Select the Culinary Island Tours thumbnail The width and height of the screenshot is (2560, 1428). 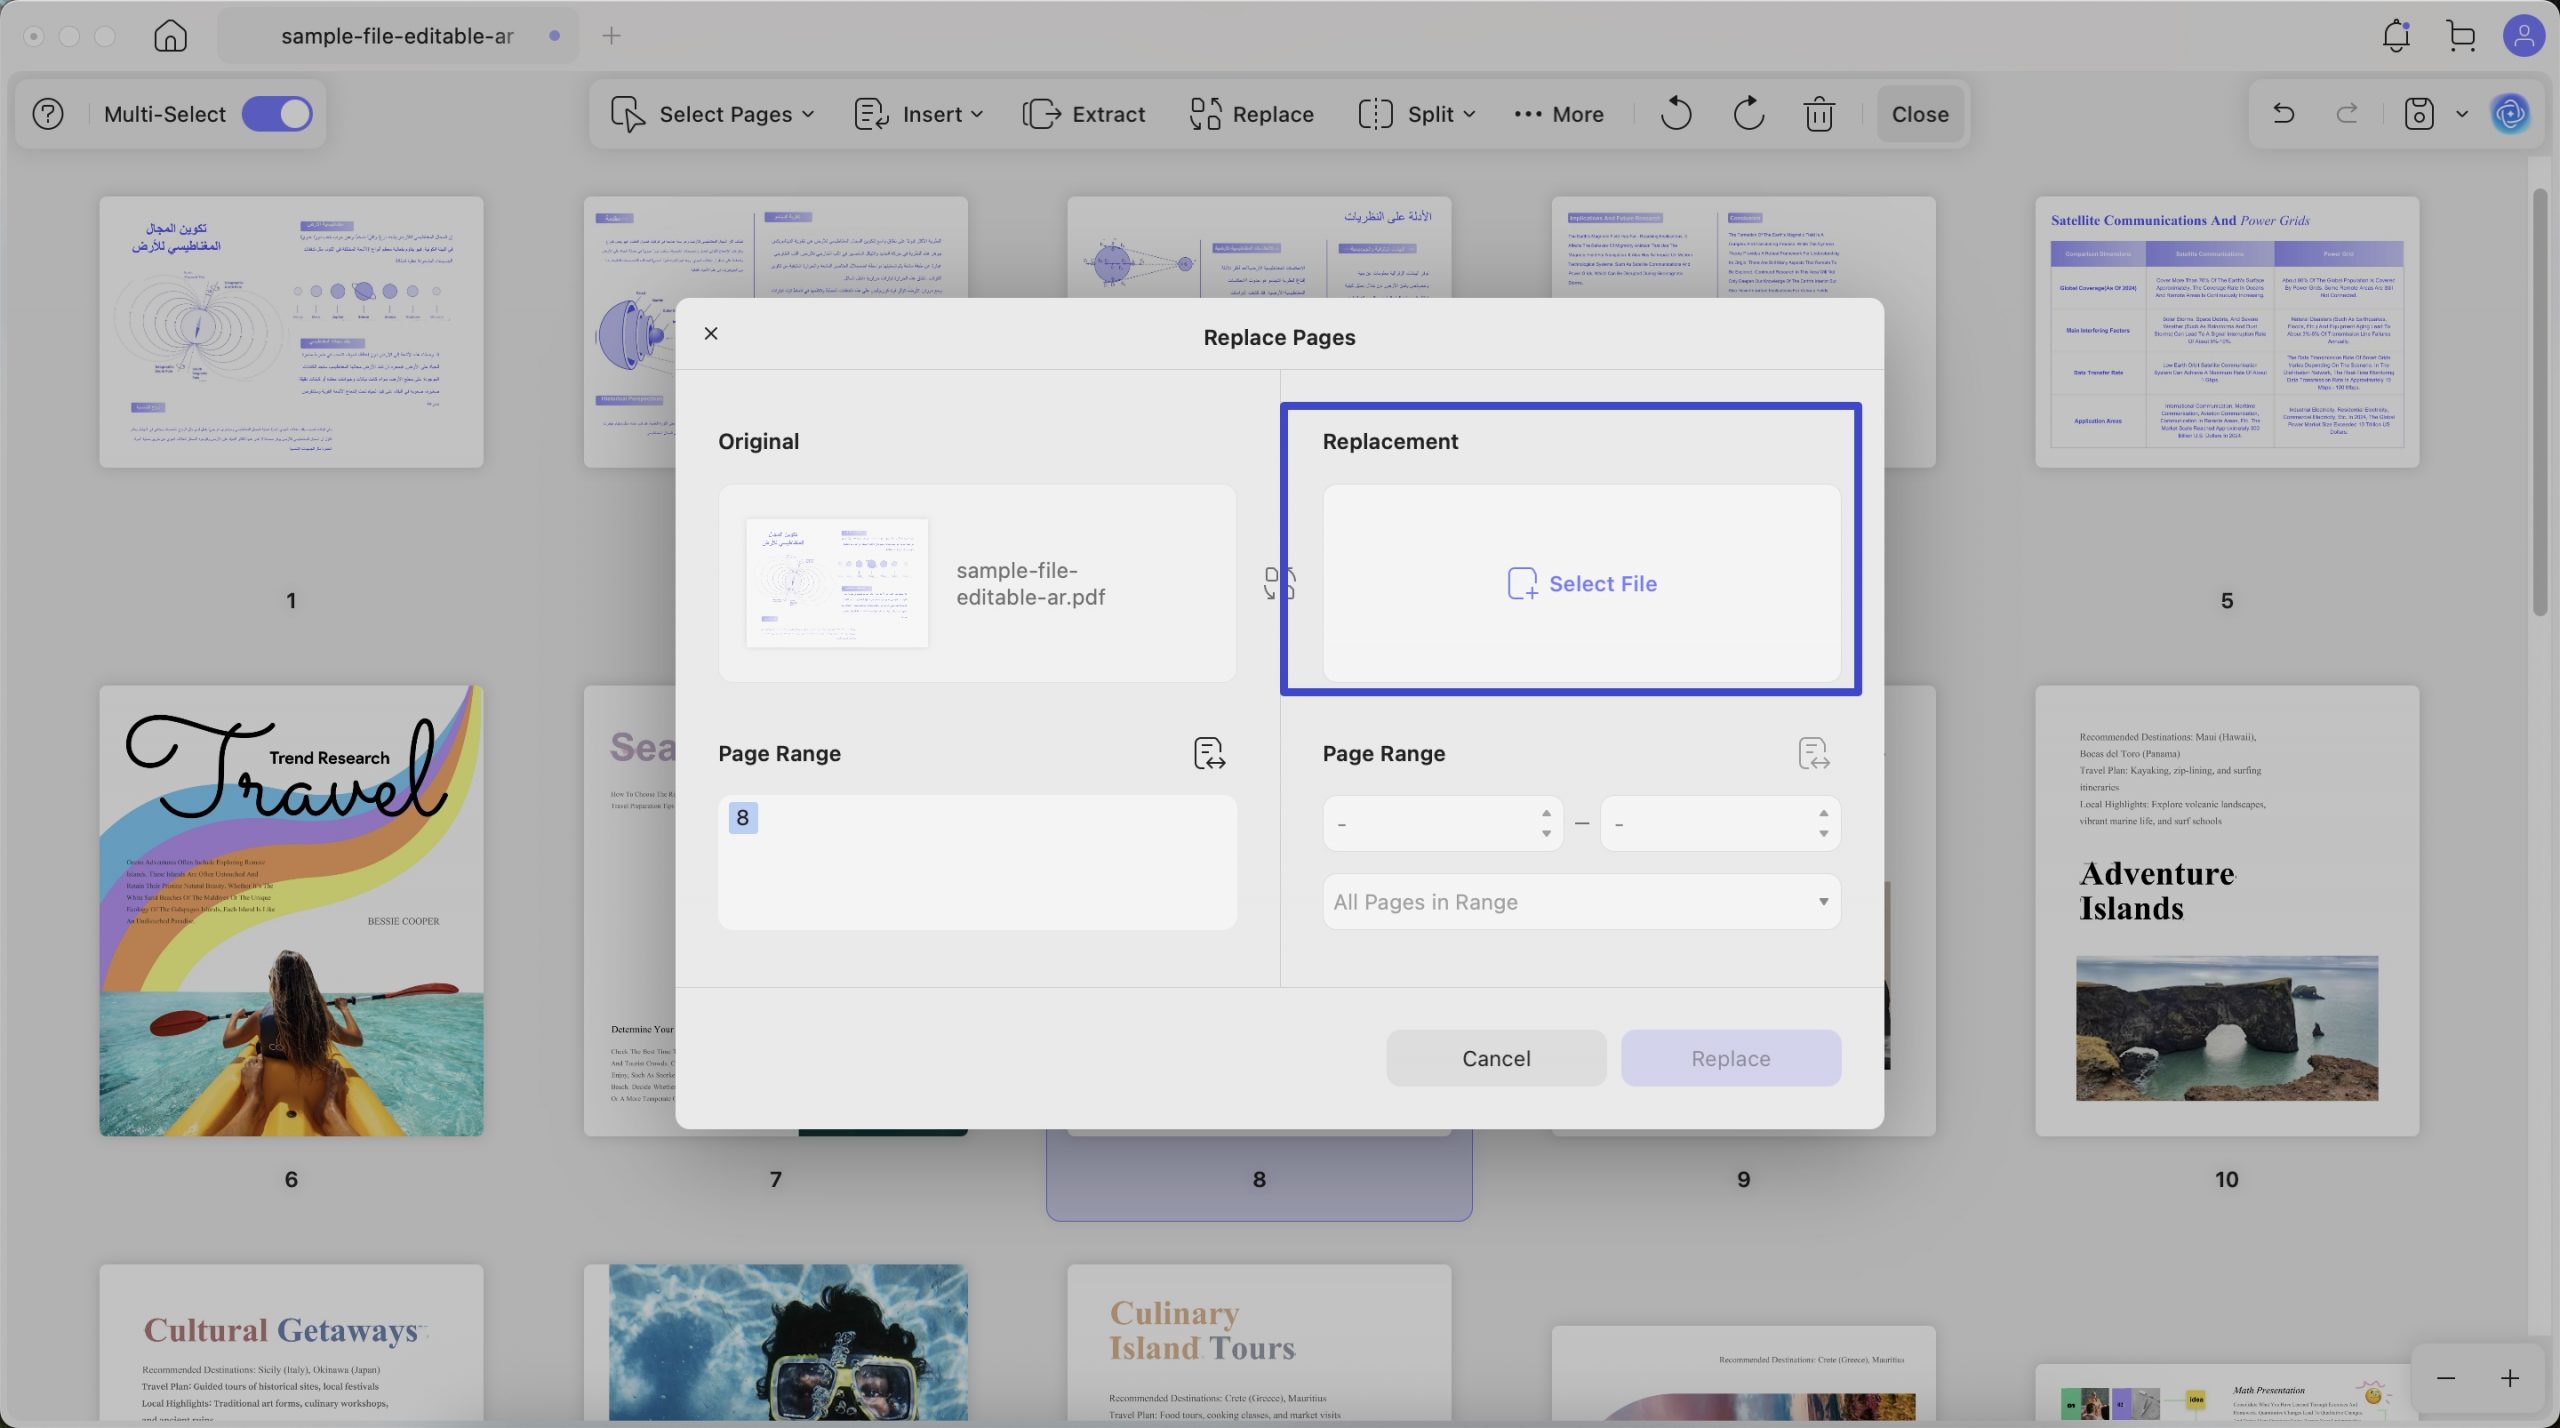pos(1259,1342)
